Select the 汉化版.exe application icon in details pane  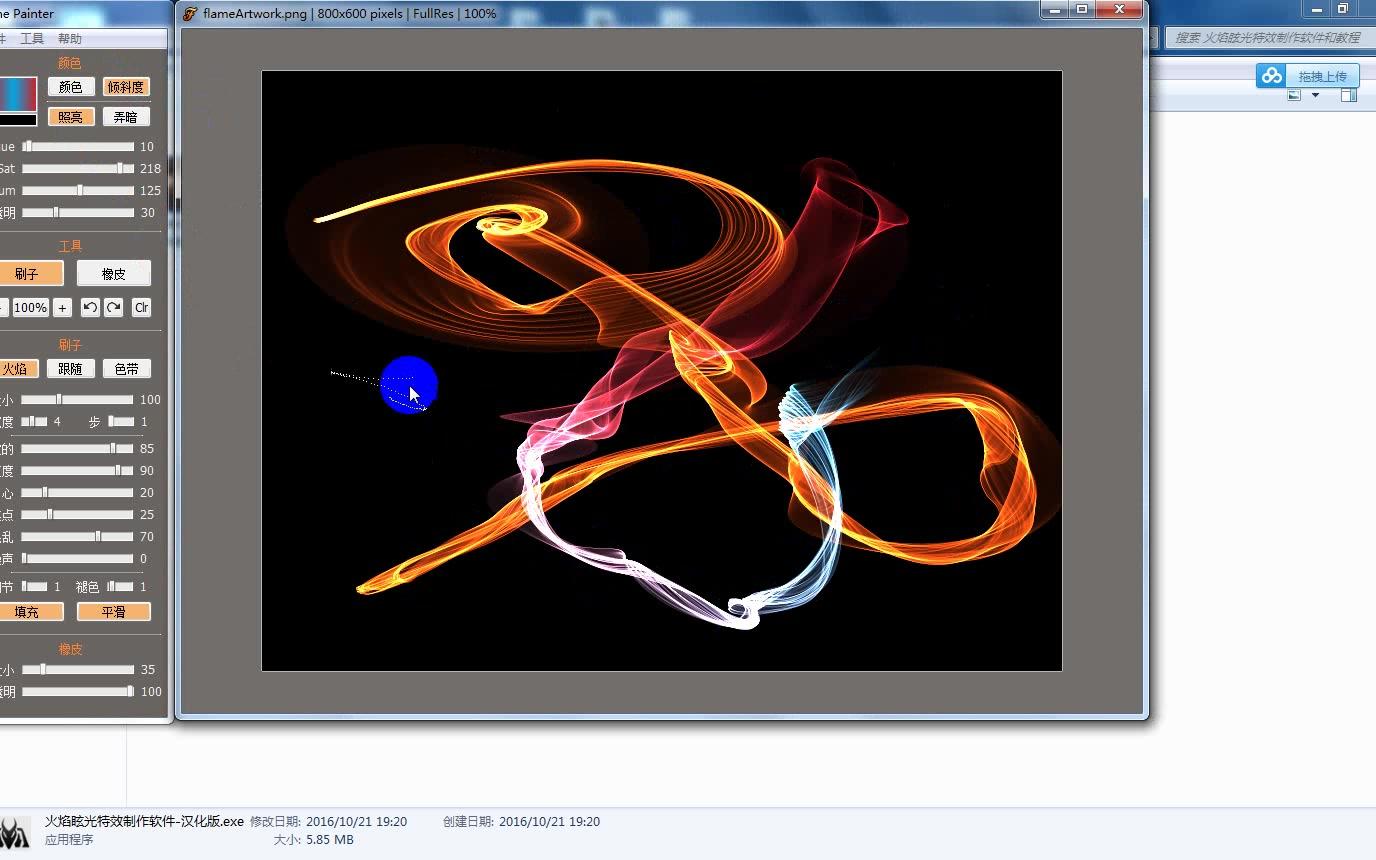pos(15,832)
